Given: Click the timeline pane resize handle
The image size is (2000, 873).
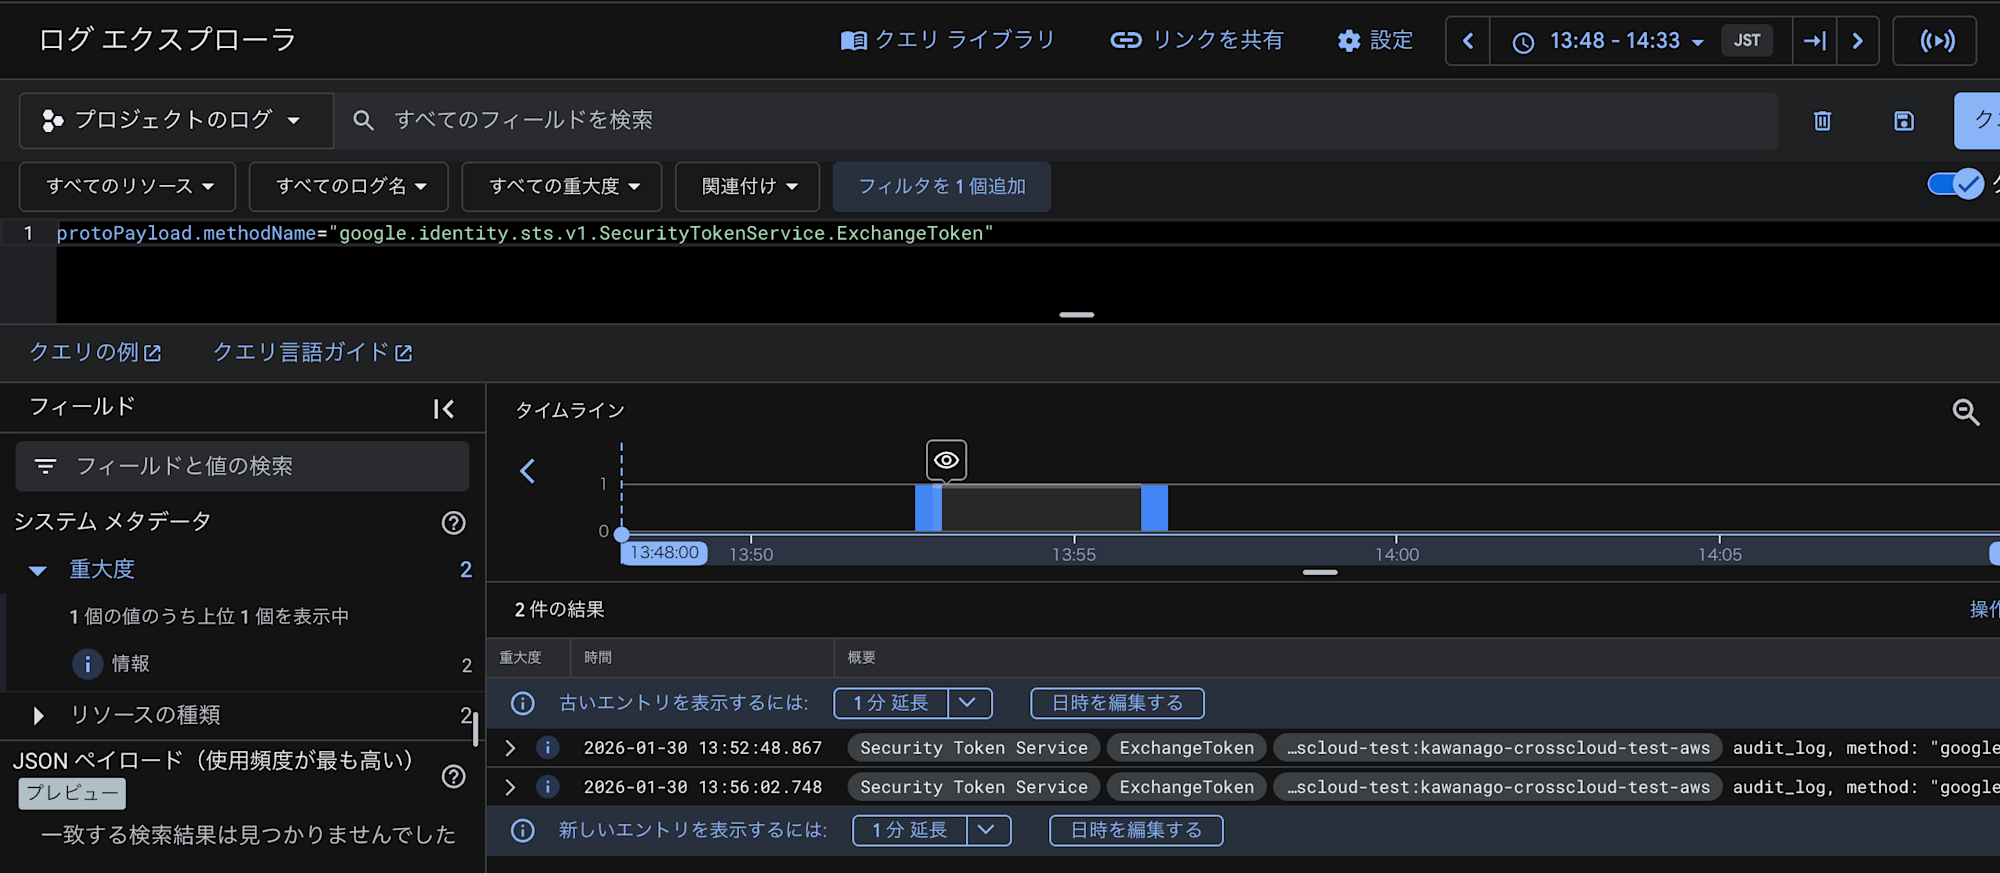Looking at the screenshot, I should (1320, 572).
